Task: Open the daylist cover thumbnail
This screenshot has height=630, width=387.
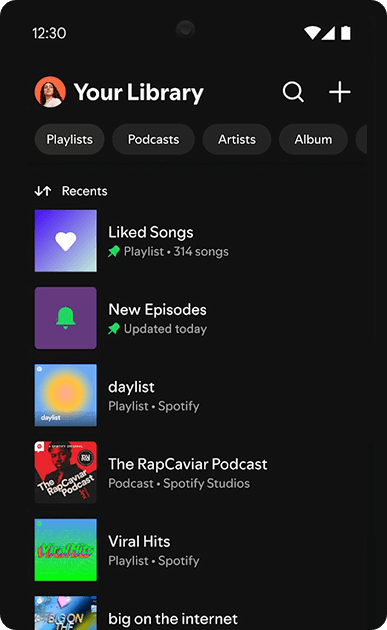Action: (x=66, y=395)
